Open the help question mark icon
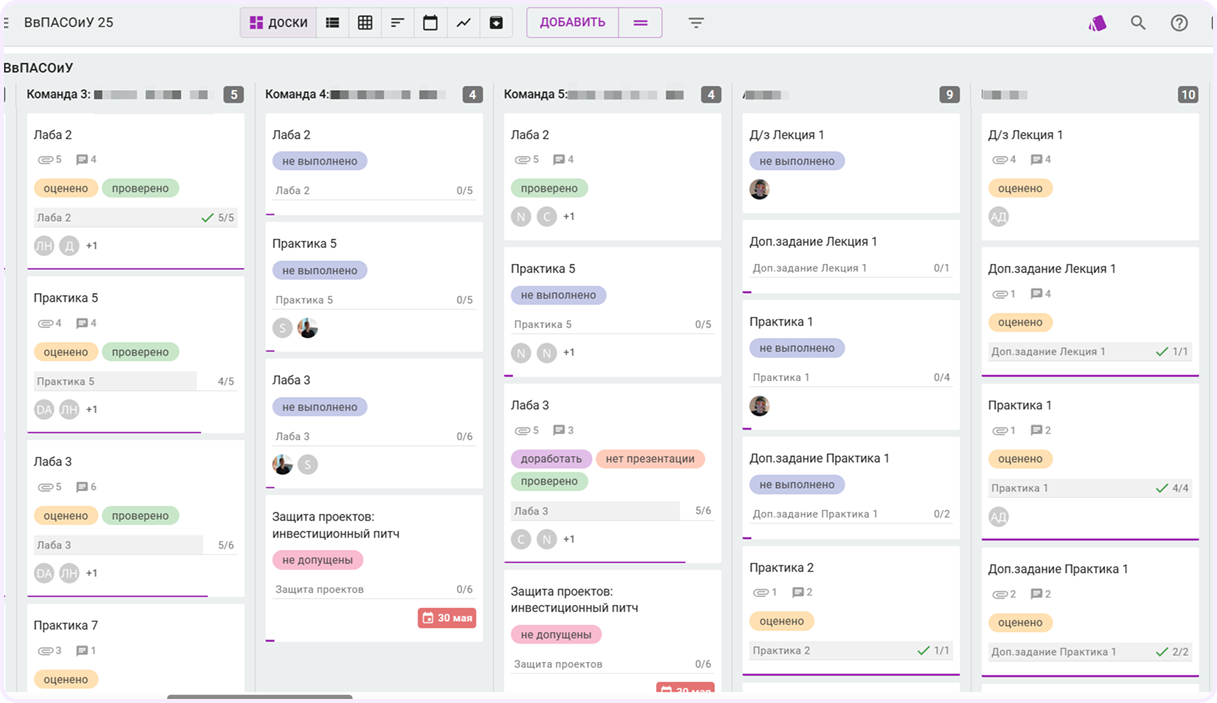Viewport: 1217px width, 703px height. coord(1179,23)
